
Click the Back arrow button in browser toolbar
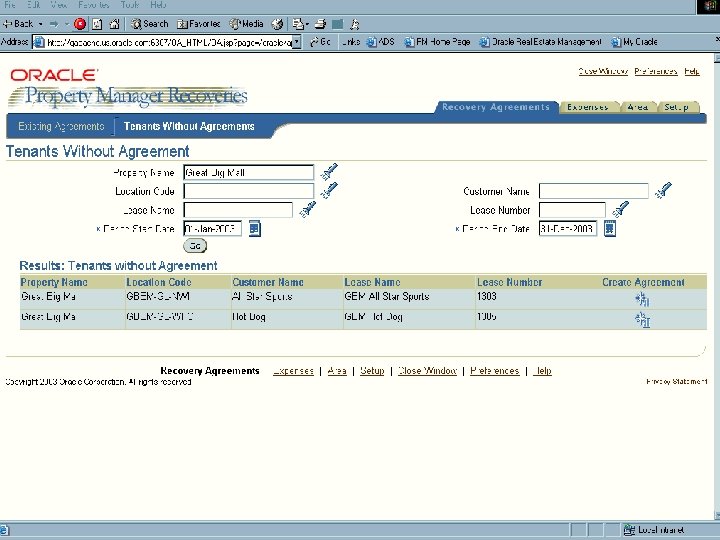(18, 24)
